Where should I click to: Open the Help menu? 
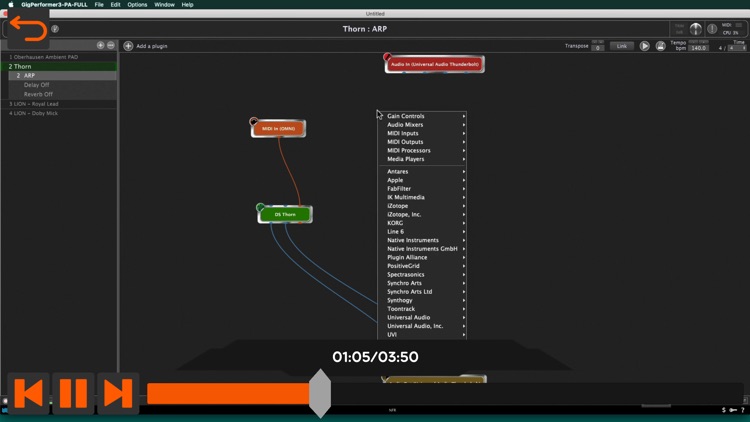pyautogui.click(x=188, y=4)
